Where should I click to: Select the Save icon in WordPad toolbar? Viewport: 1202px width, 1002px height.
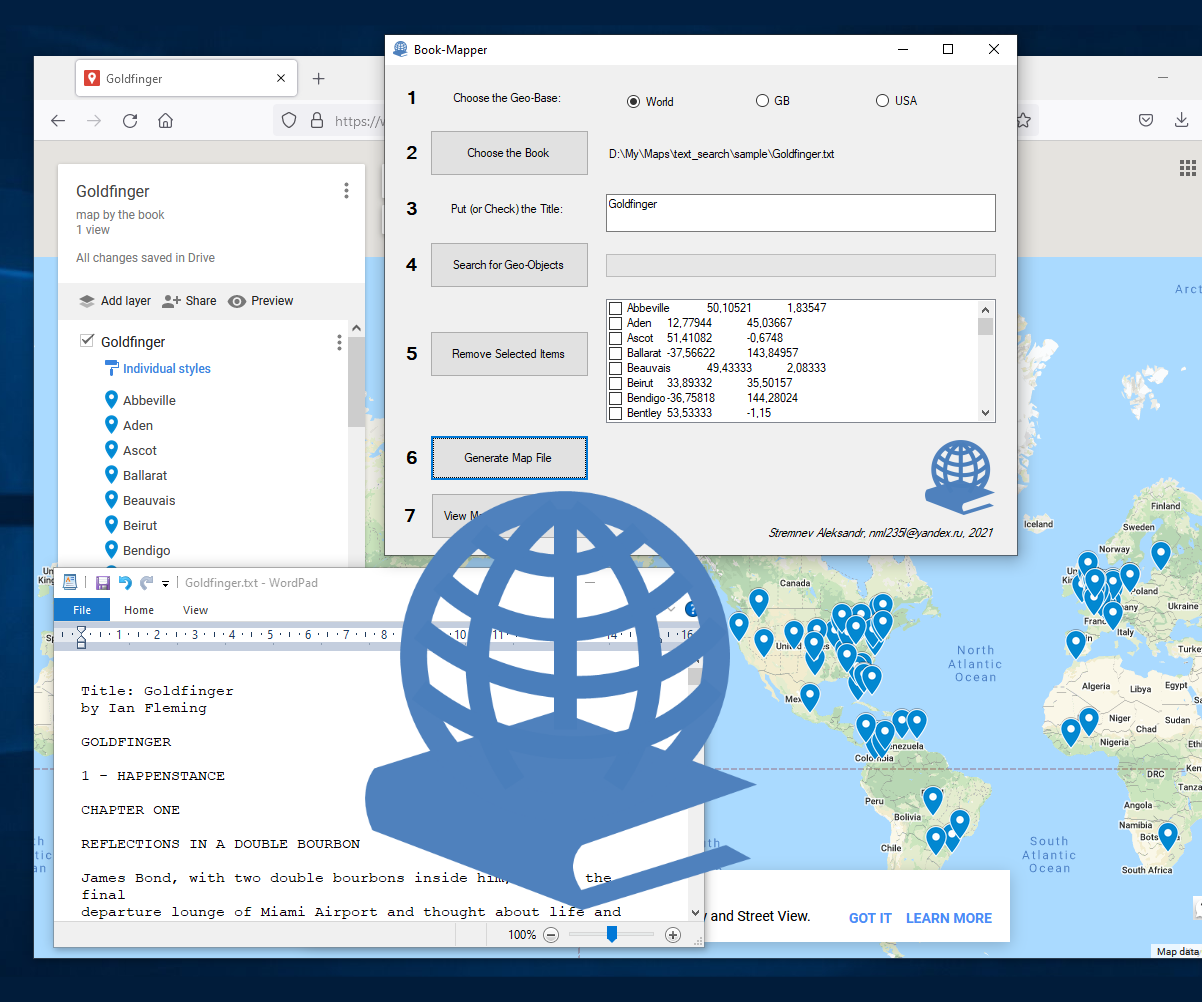pos(103,581)
